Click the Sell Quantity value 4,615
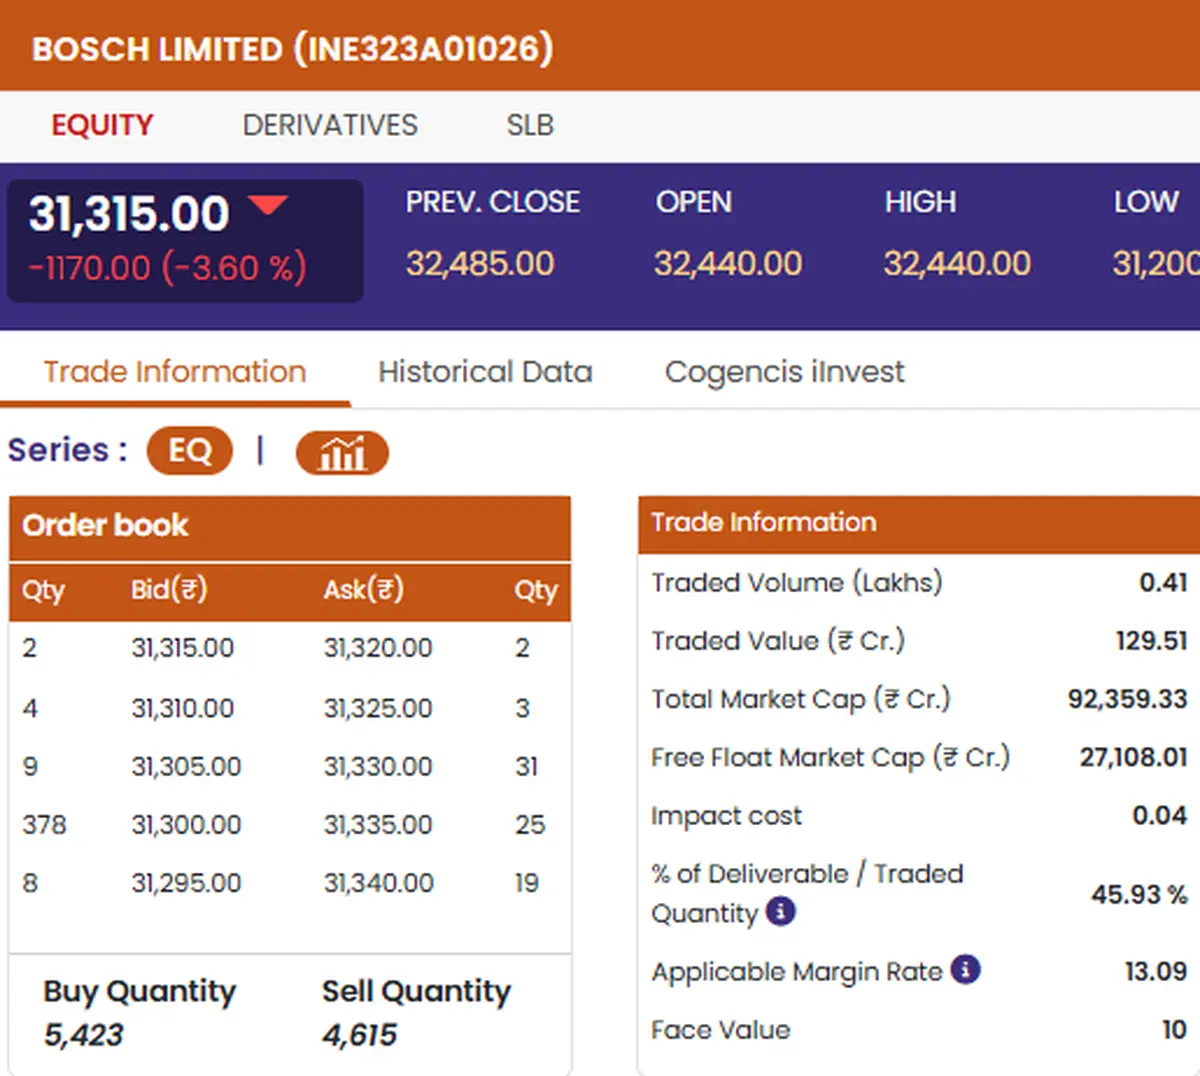Viewport: 1200px width, 1076px height. [x=359, y=1035]
